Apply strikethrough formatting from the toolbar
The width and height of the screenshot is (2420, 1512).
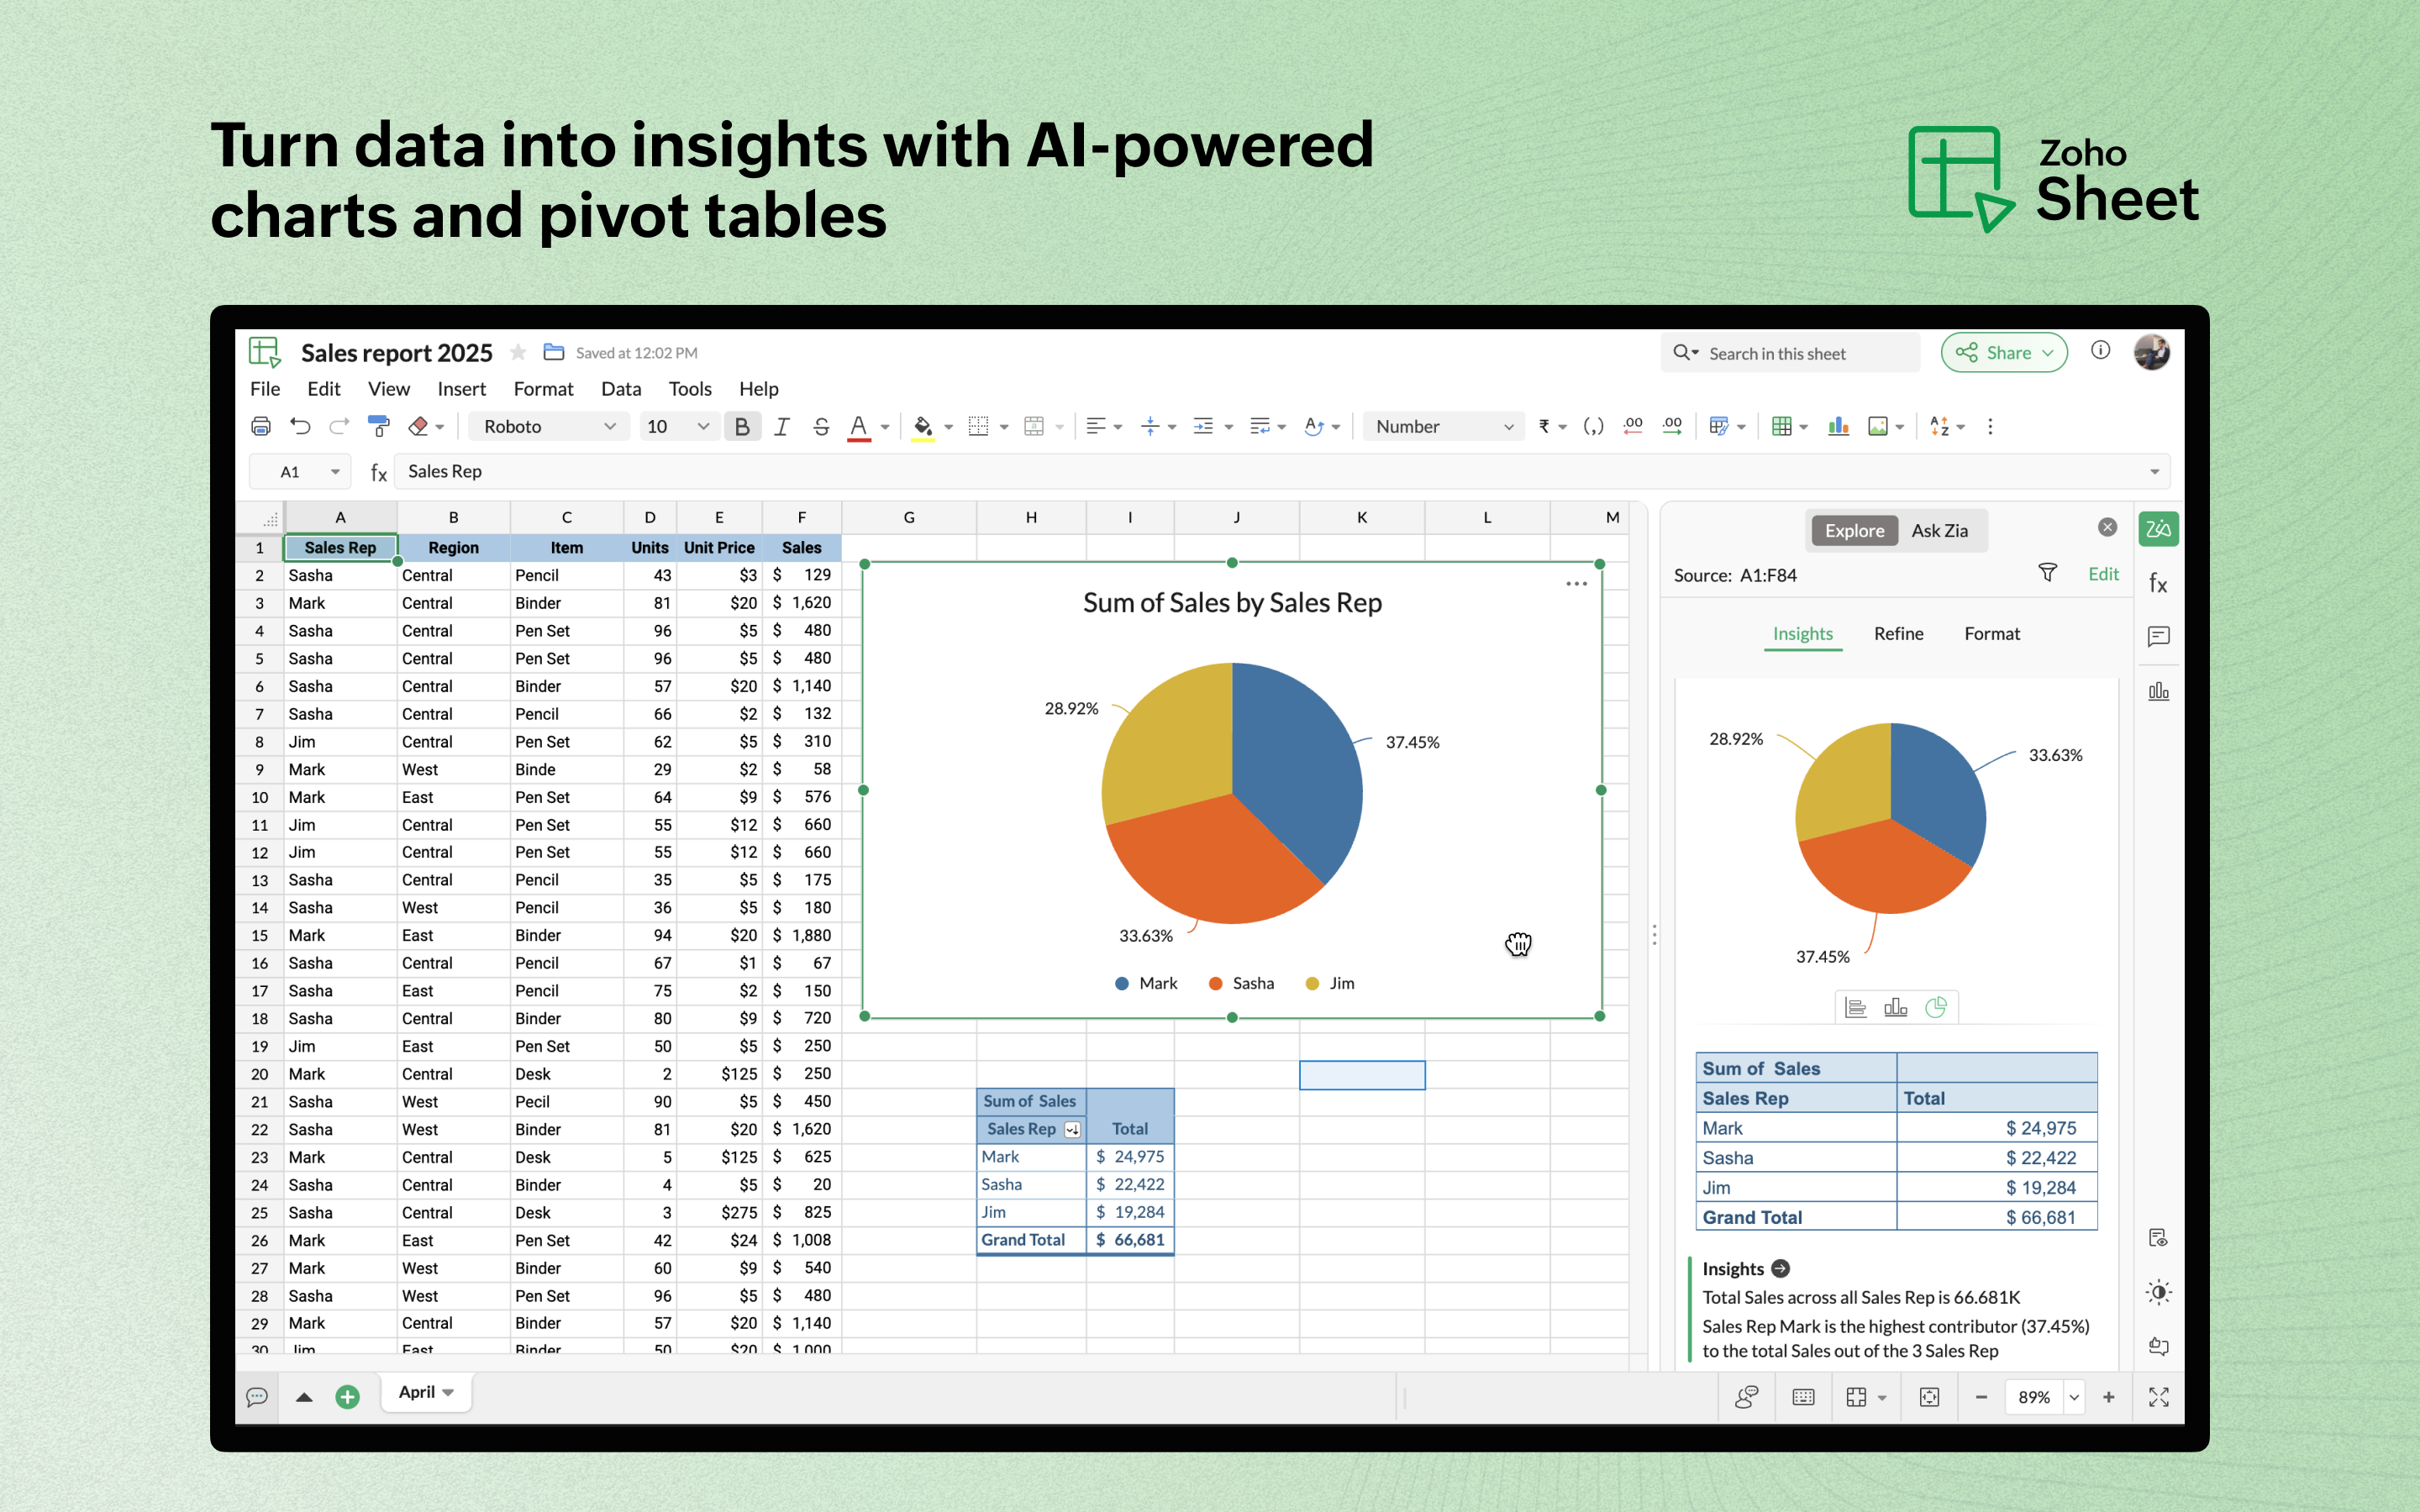point(820,426)
